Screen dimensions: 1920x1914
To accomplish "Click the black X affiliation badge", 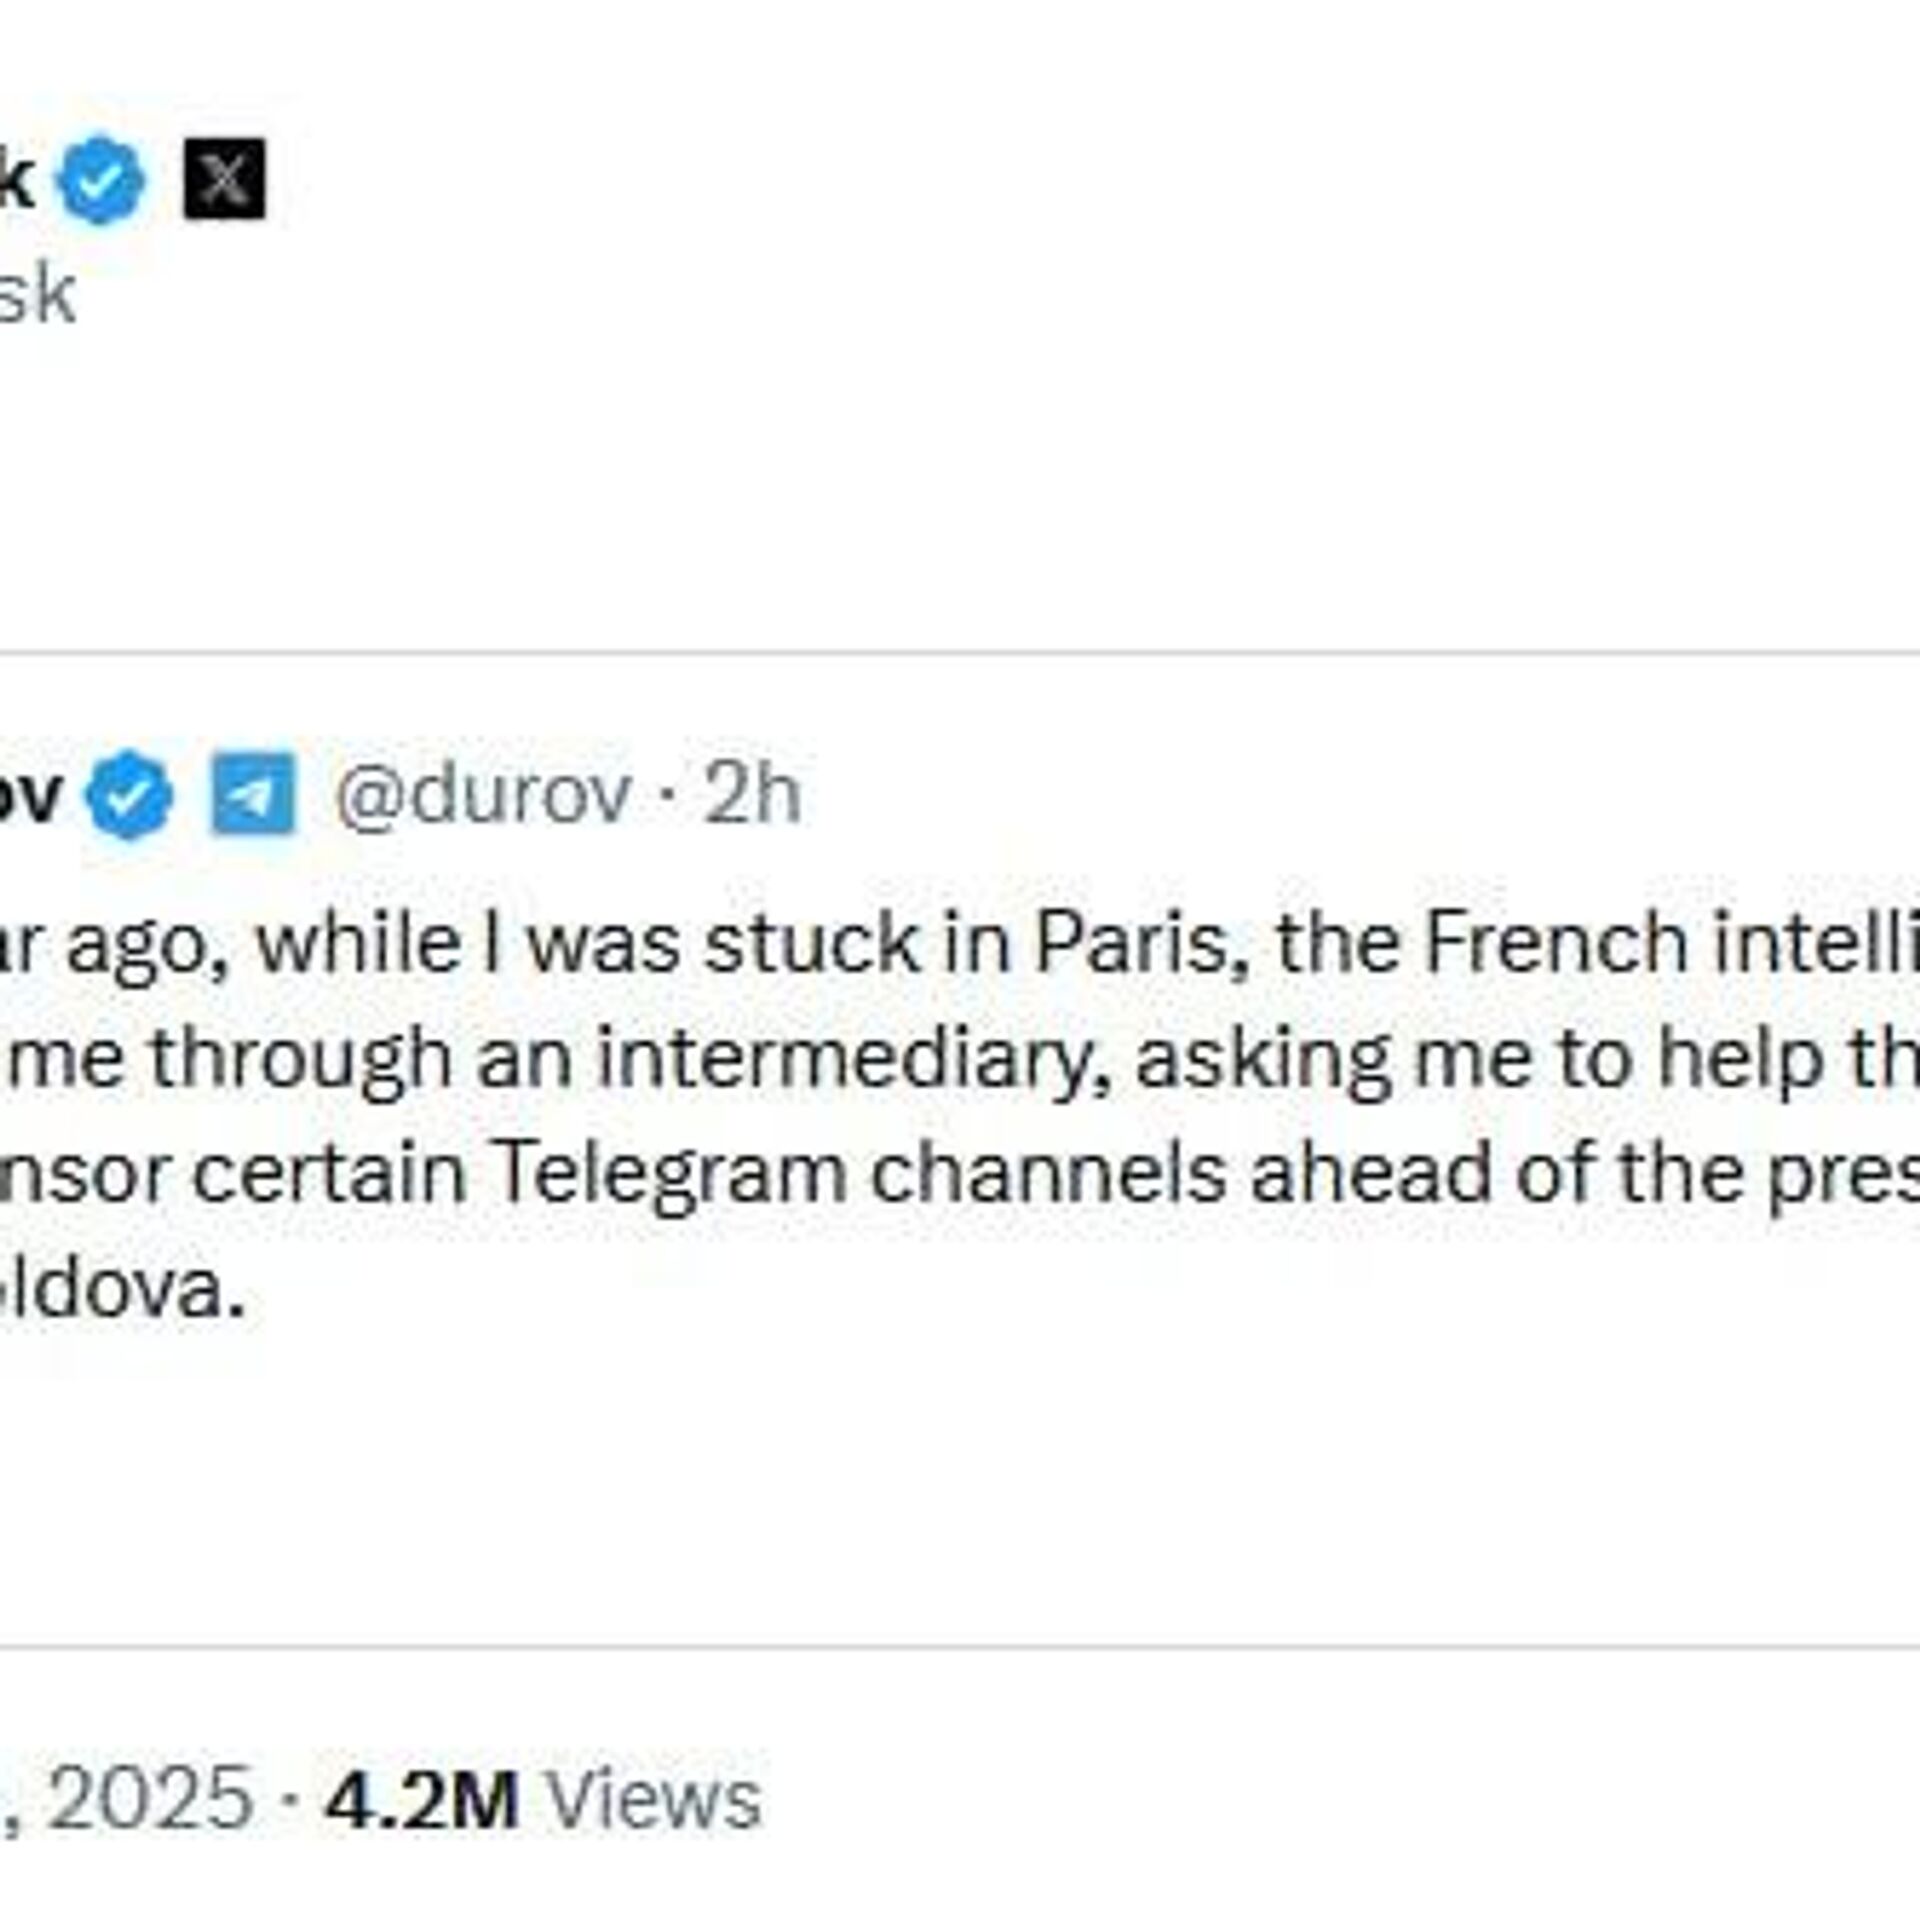I will coord(224,179).
